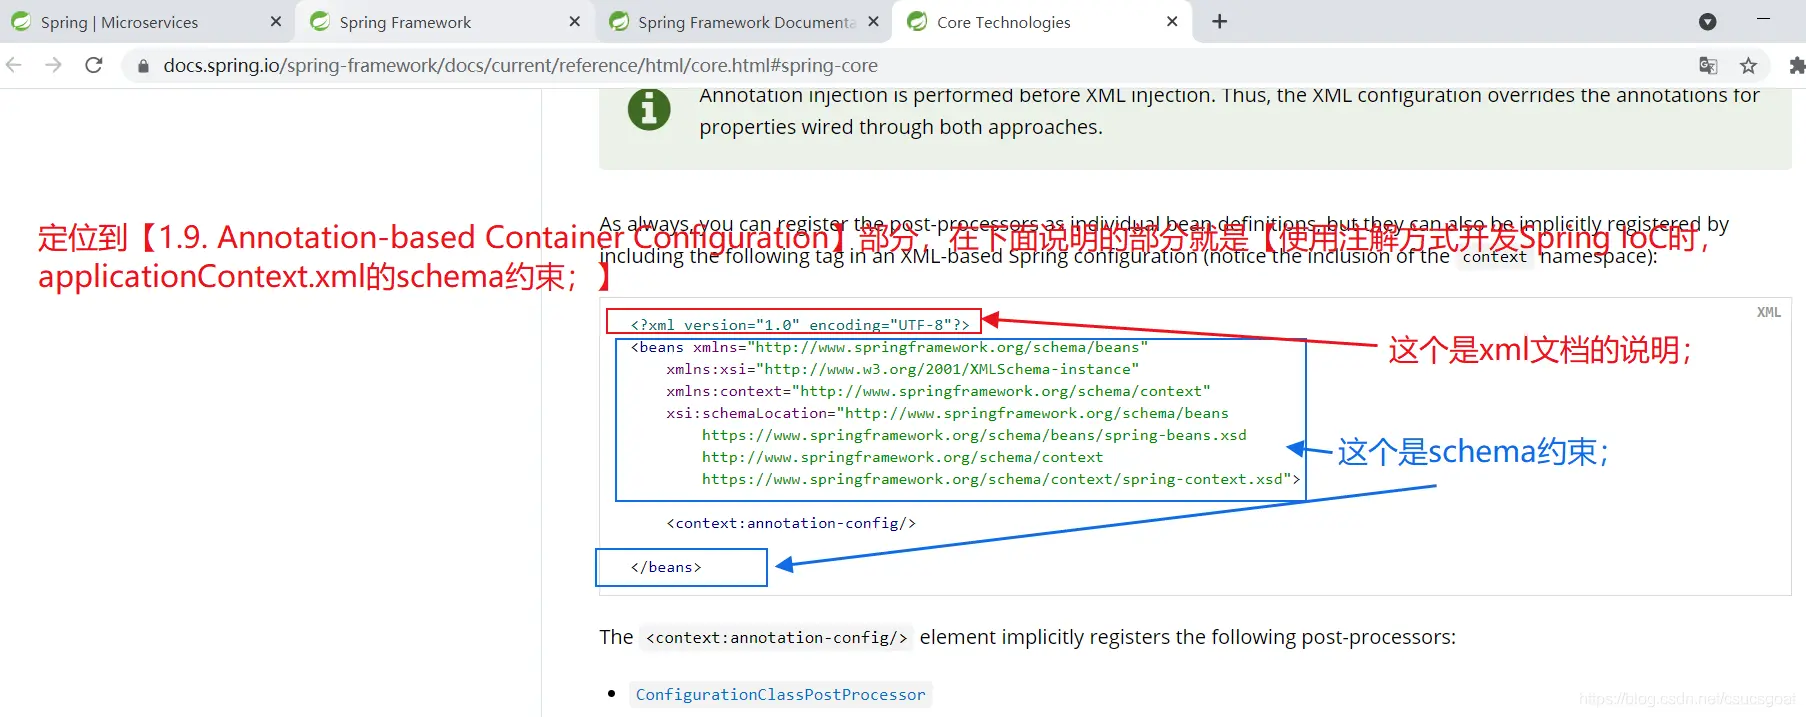1806x717 pixels.
Task: Click the spring-beans.xsd URL line
Action: [x=974, y=435]
